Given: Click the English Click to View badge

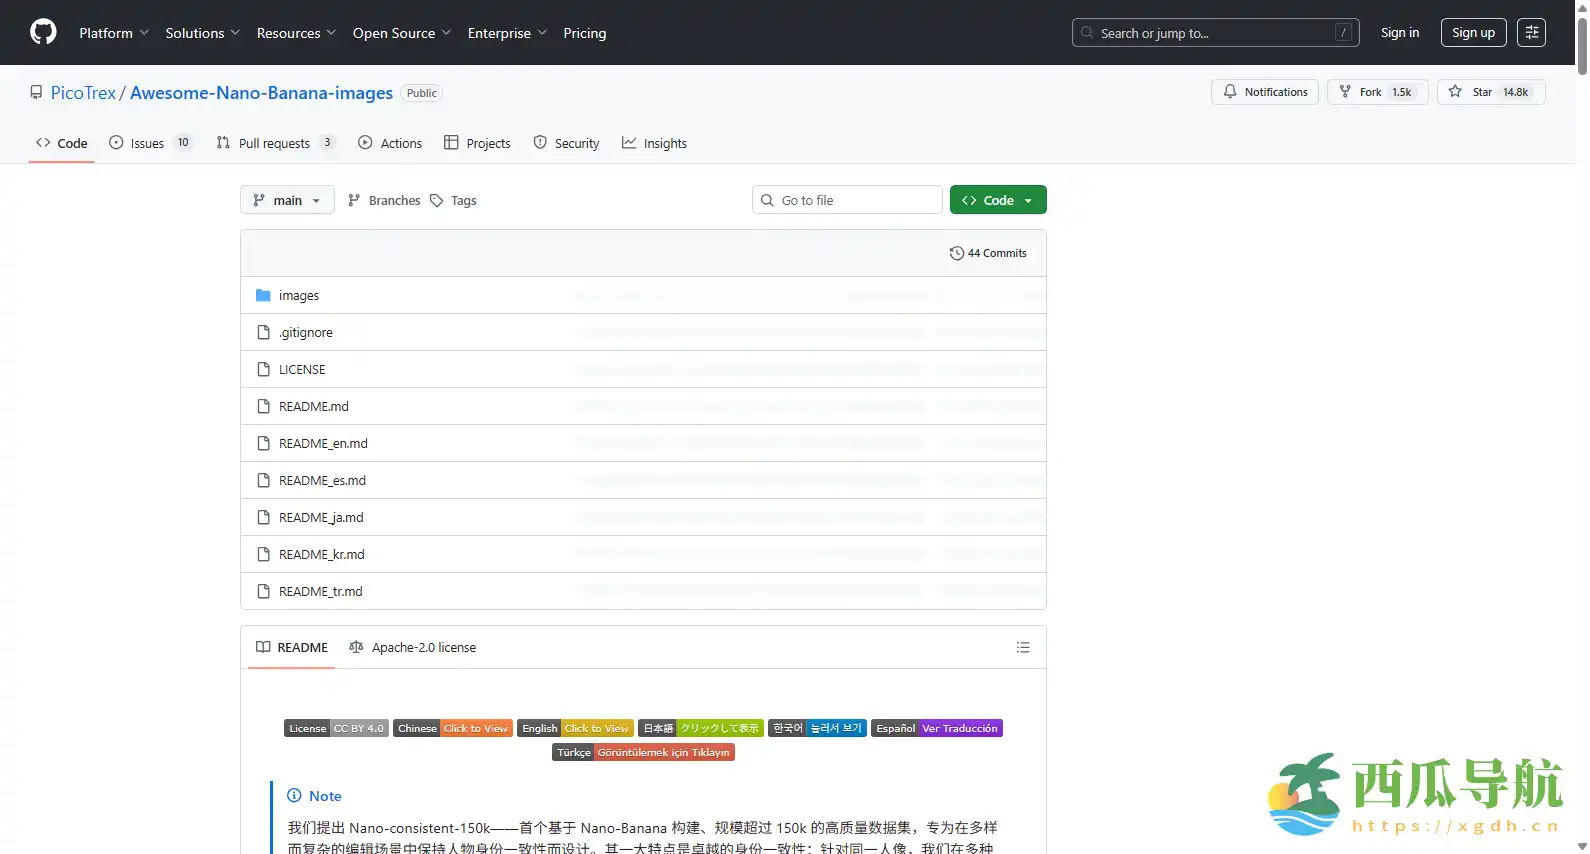Looking at the screenshot, I should (x=575, y=729).
